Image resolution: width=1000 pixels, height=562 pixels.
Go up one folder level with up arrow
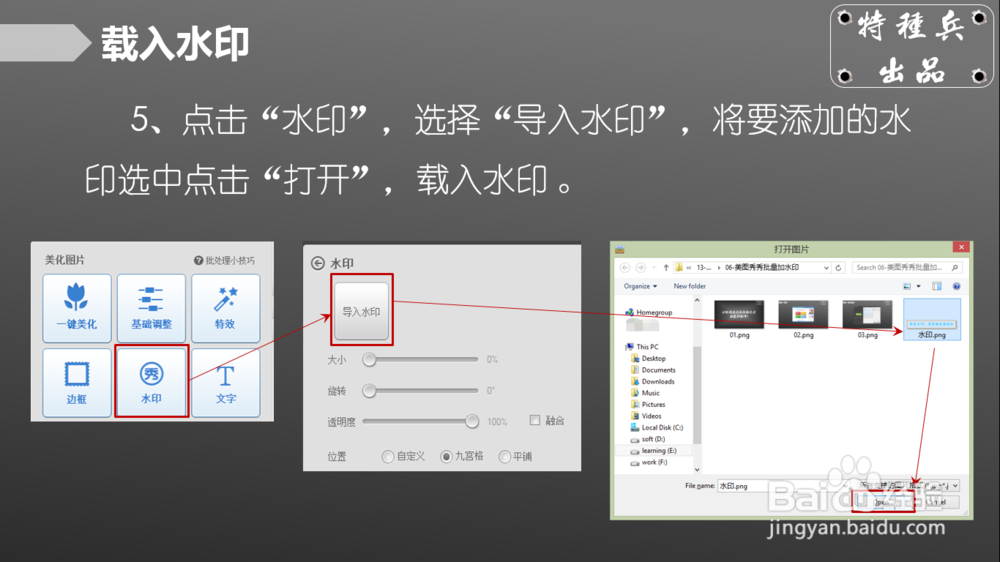(666, 267)
